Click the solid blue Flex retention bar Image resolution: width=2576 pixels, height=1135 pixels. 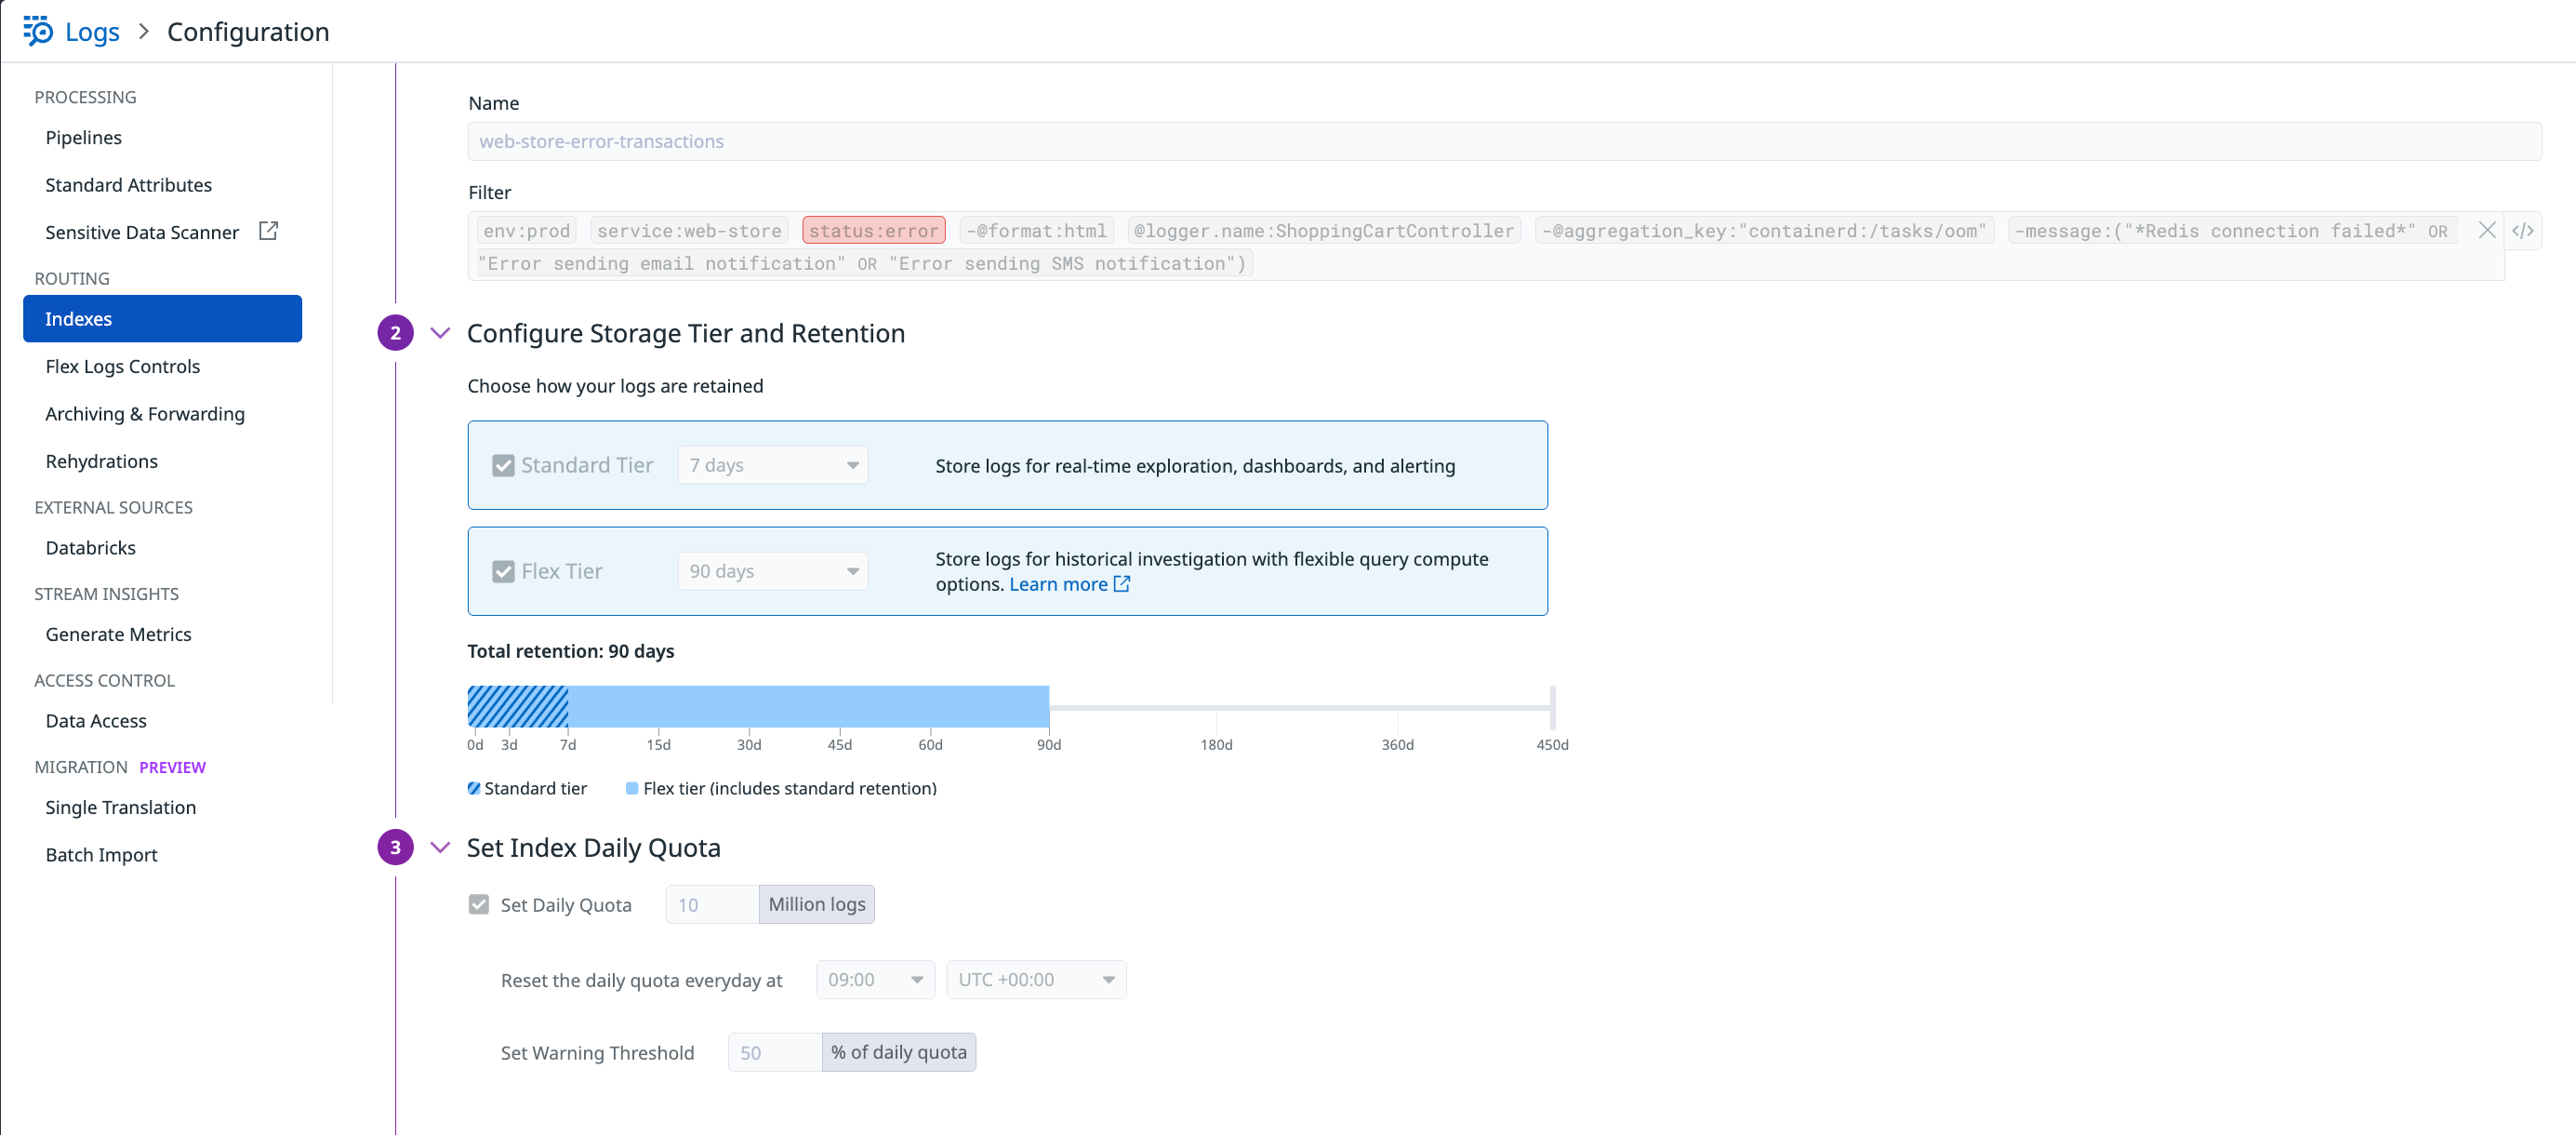(808, 706)
